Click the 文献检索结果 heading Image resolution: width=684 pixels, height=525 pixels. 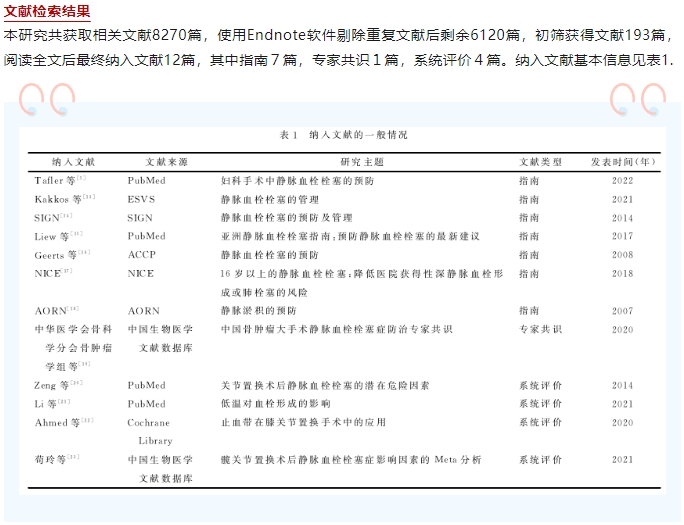pyautogui.click(x=46, y=12)
